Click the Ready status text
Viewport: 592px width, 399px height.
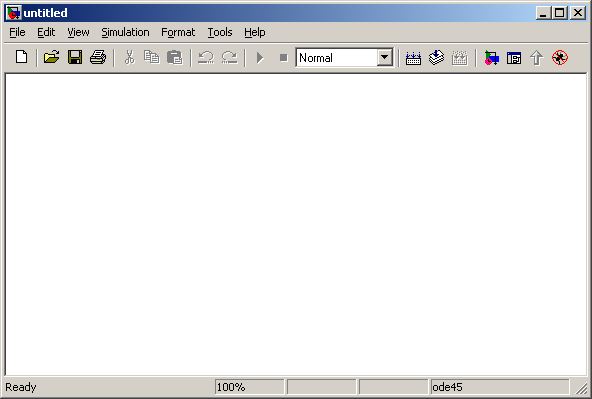coord(21,387)
